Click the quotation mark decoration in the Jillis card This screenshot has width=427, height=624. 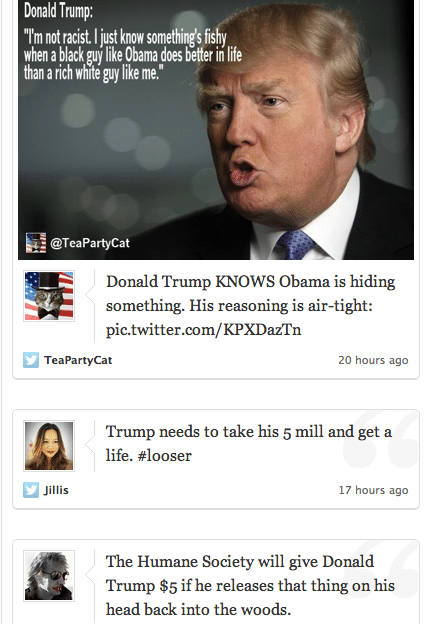point(380,439)
